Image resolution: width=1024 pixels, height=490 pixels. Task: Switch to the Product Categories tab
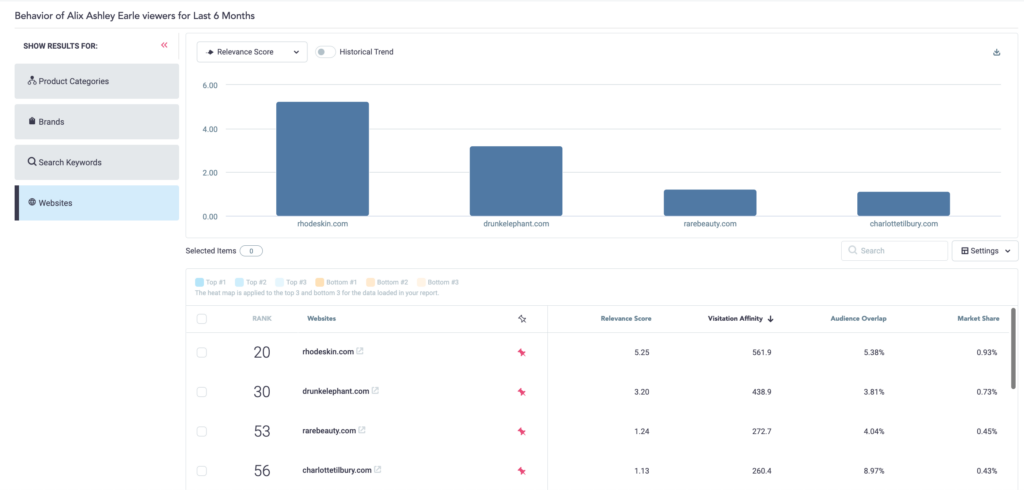click(97, 81)
